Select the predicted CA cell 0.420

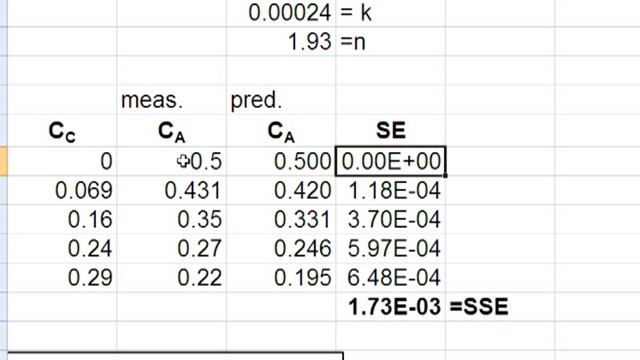281,191
